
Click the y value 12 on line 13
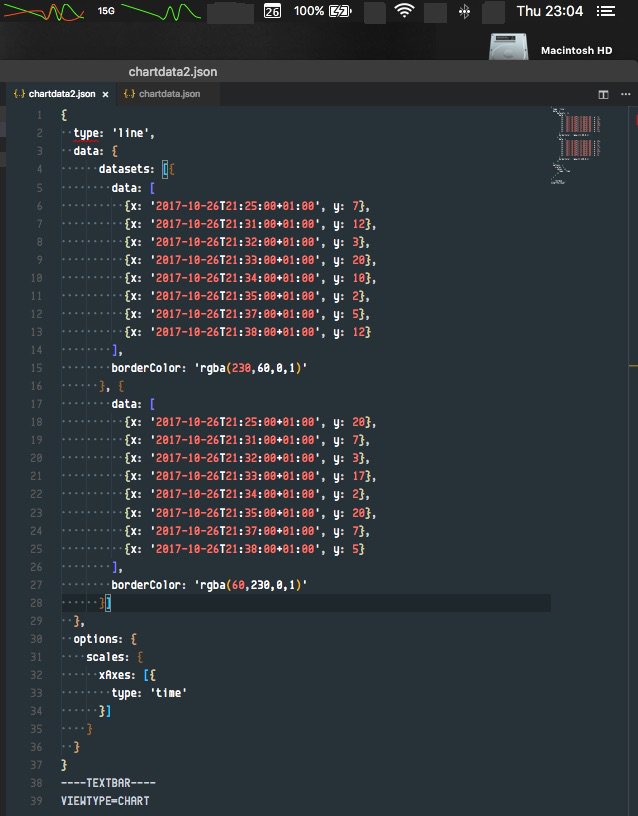pyautogui.click(x=359, y=332)
